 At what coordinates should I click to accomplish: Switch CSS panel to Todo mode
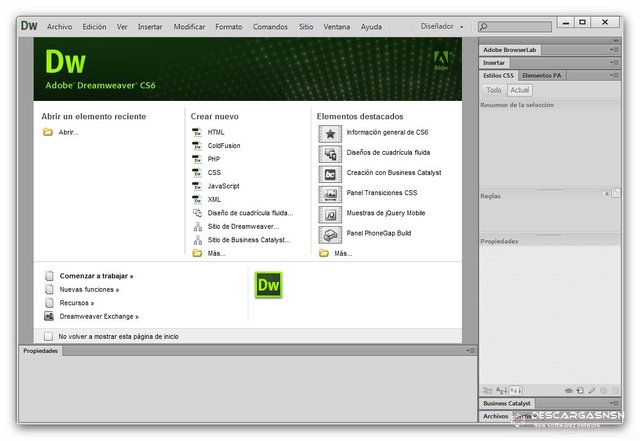click(494, 90)
